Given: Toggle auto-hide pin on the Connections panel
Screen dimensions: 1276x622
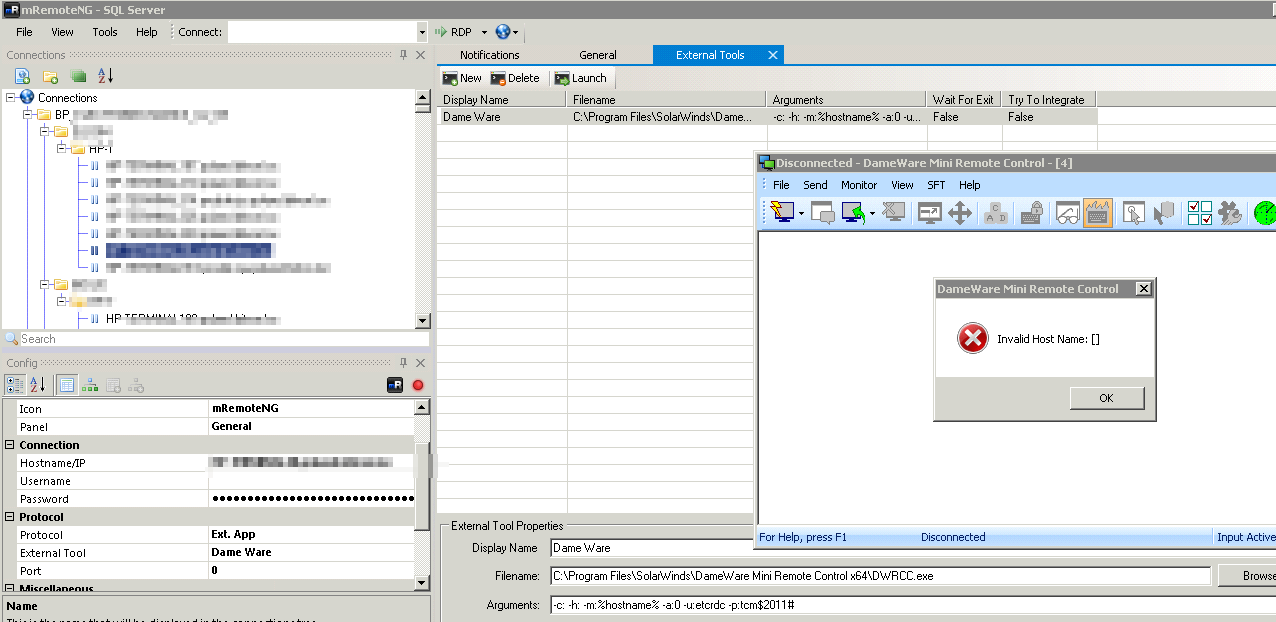Looking at the screenshot, I should coord(405,55).
